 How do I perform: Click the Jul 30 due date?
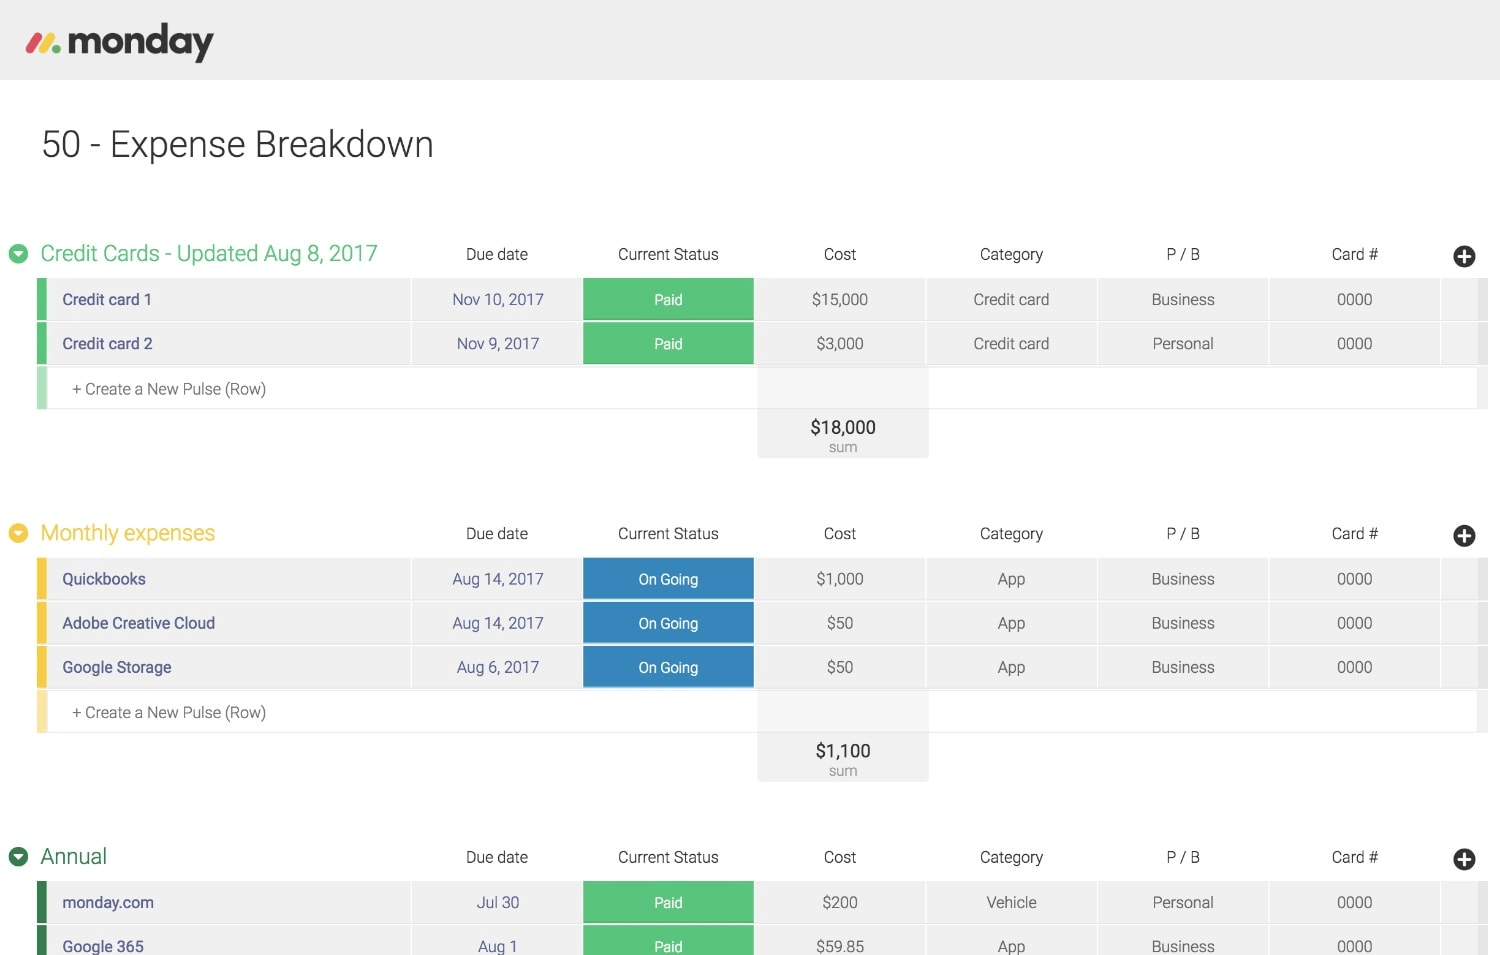click(498, 903)
